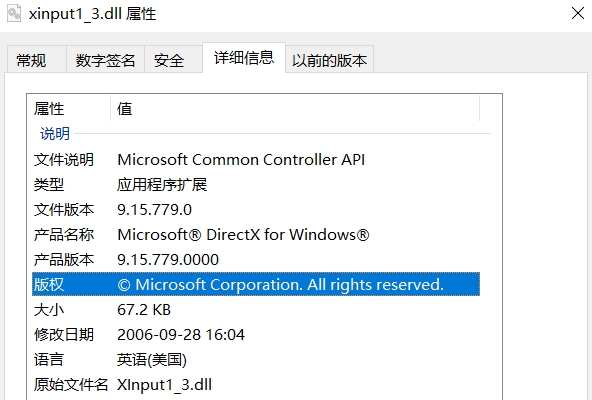Close the xinput1_3.dll properties dialog
Image resolution: width=592 pixels, height=400 pixels.
(x=578, y=13)
